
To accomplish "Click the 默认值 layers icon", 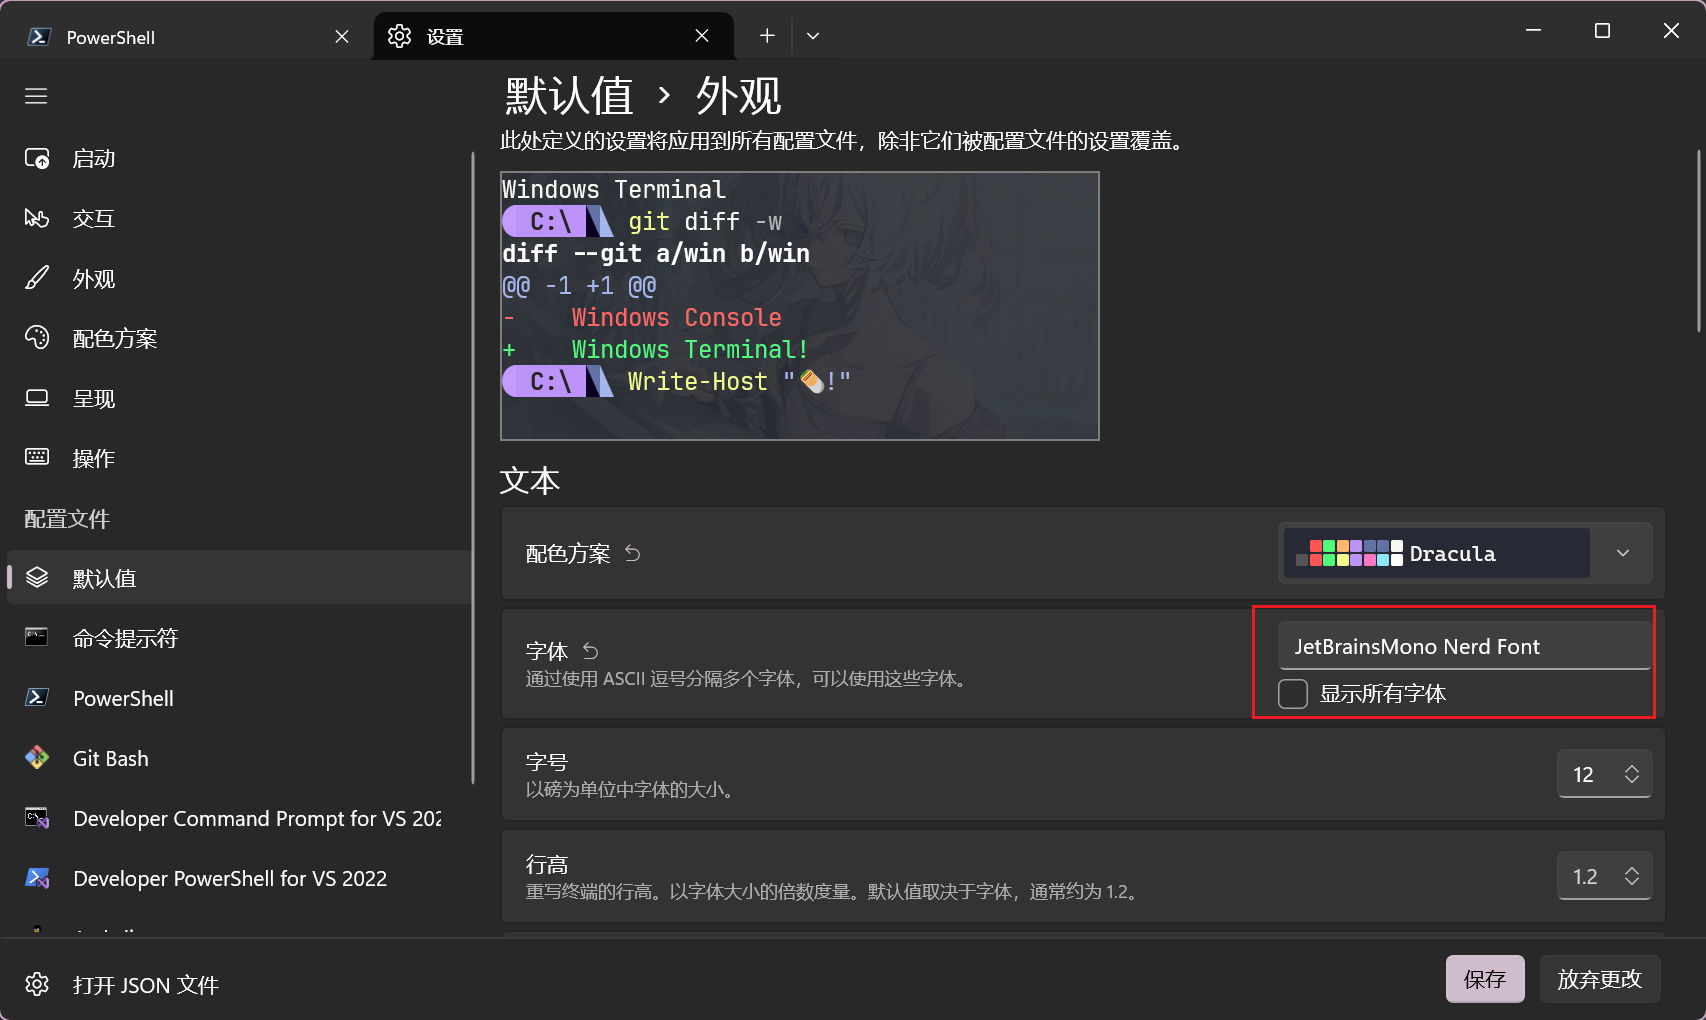I will coord(37,578).
